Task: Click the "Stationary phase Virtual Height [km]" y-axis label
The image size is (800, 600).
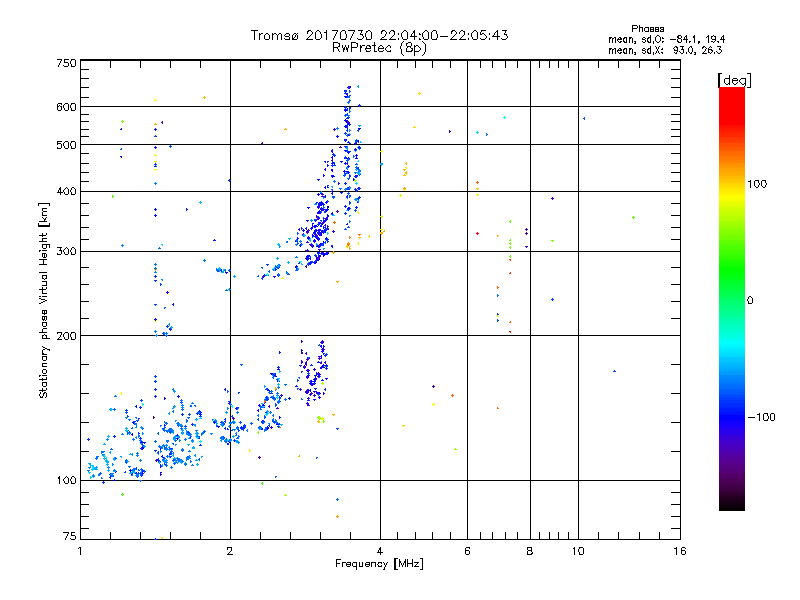Action: pos(43,301)
